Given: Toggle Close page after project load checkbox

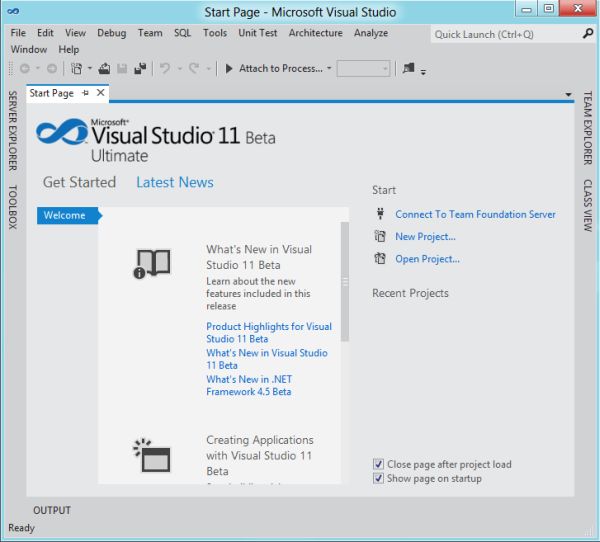Looking at the screenshot, I should click(378, 464).
